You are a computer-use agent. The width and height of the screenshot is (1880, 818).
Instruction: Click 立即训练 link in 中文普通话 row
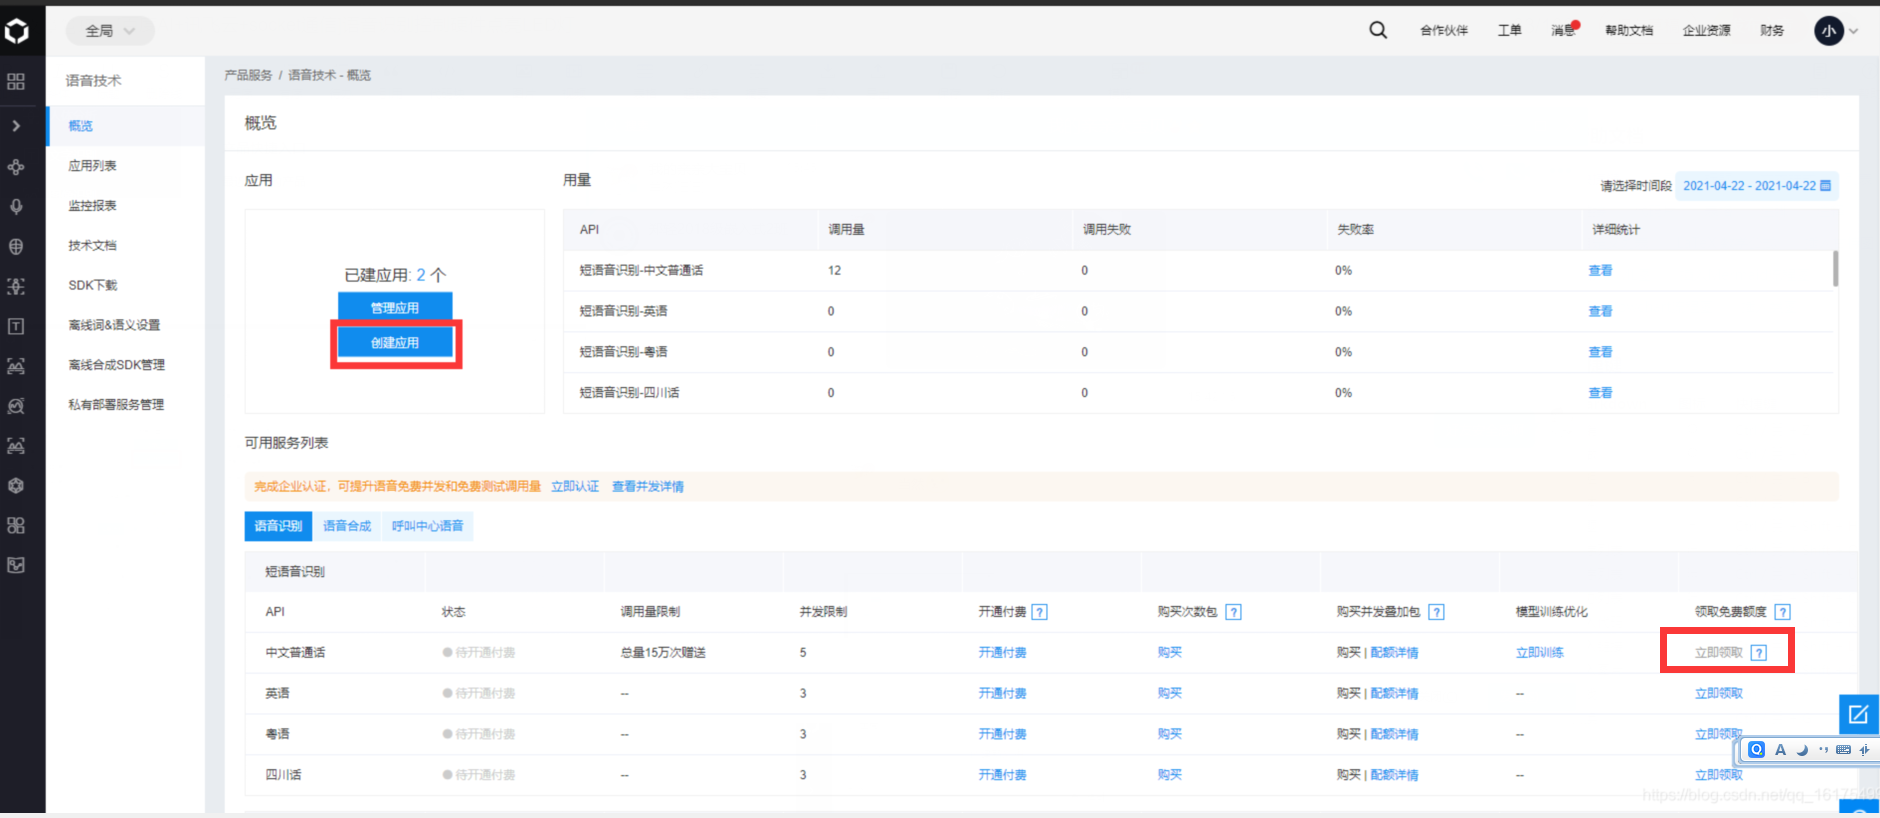click(x=1540, y=653)
